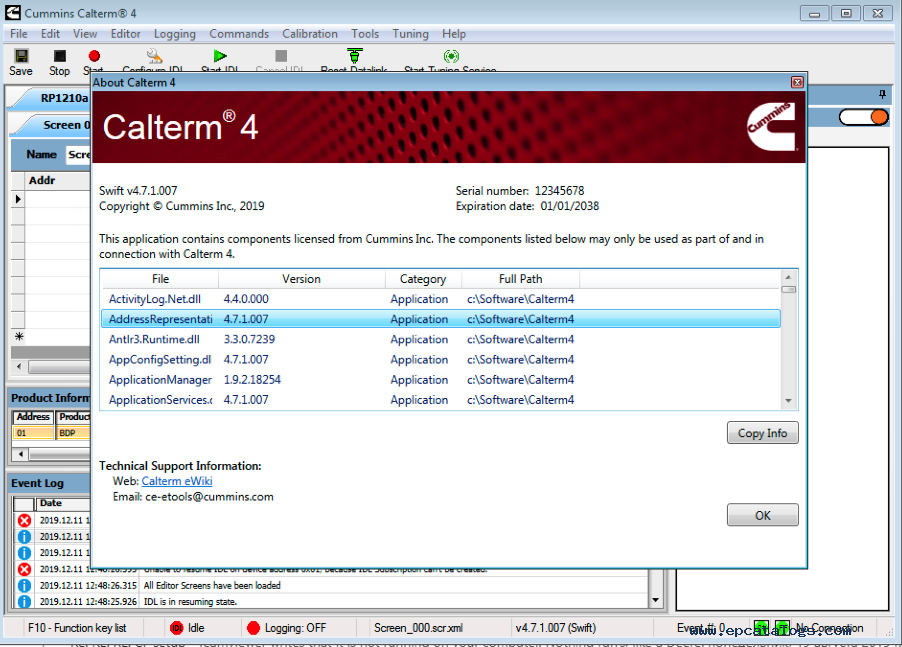This screenshot has height=647, width=902.
Task: Select the Antlr3.Runtime.dll row
Action: (441, 339)
